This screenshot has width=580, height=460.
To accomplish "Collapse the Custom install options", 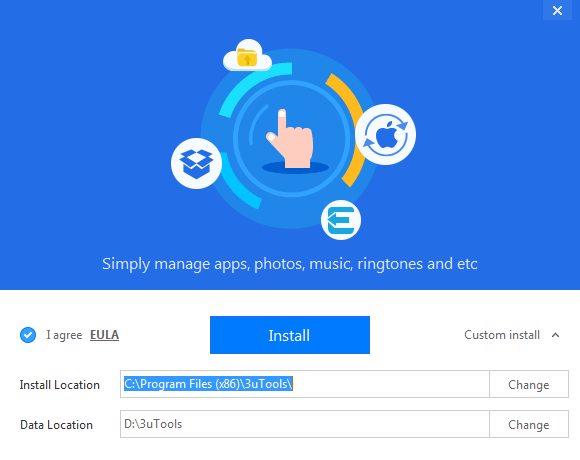I will coord(512,335).
